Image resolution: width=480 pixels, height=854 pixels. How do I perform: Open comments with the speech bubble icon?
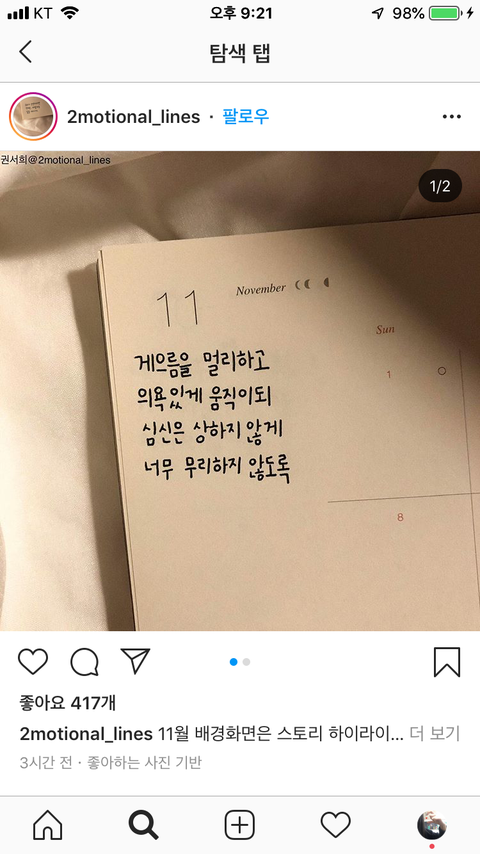click(x=84, y=662)
